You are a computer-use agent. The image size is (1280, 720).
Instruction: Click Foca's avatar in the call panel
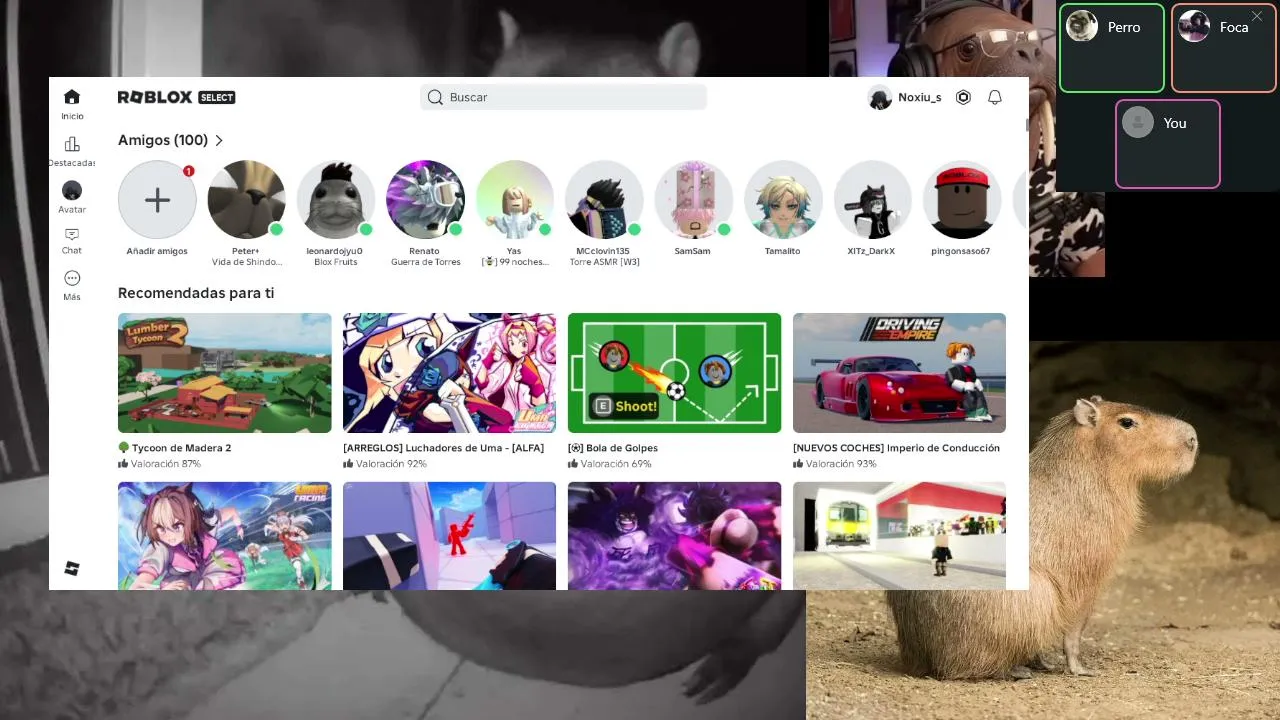pyautogui.click(x=1194, y=27)
